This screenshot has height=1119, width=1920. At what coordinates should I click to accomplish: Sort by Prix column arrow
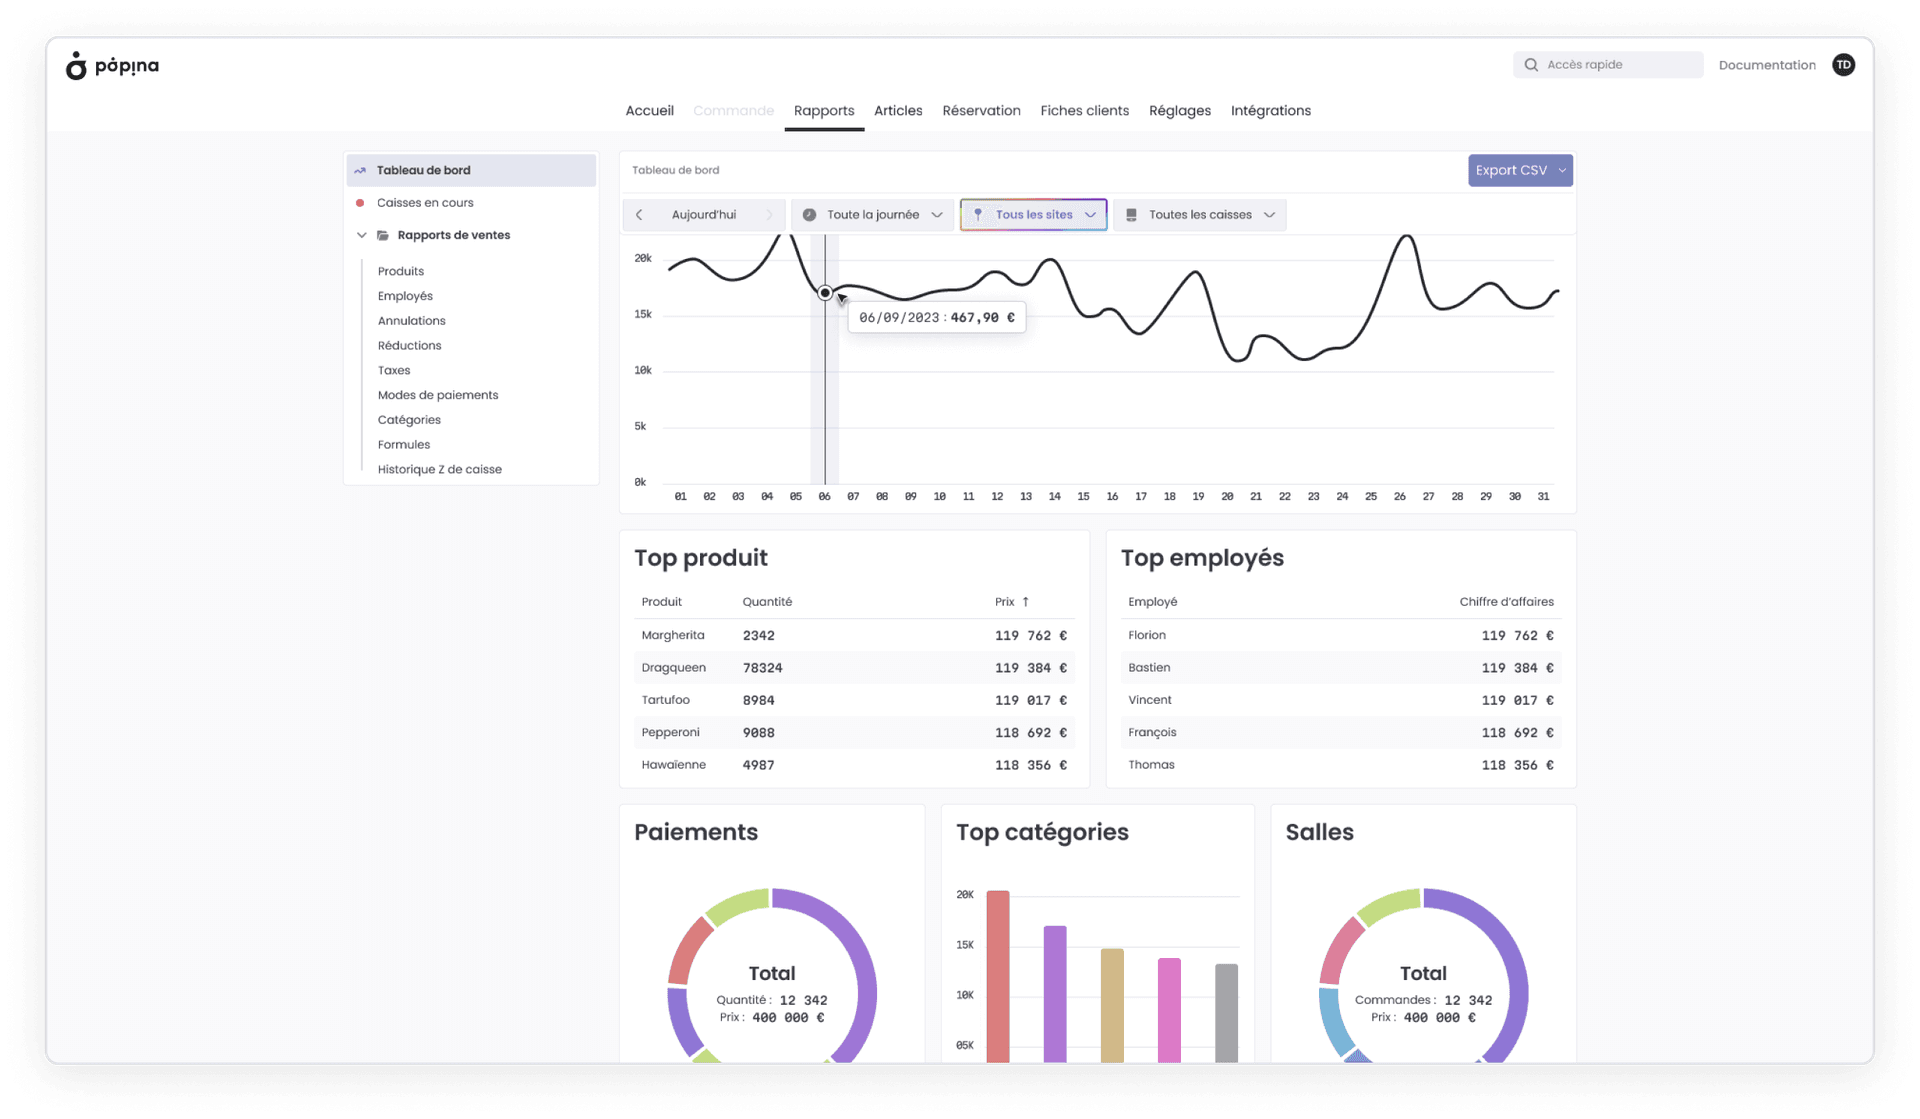(1025, 602)
